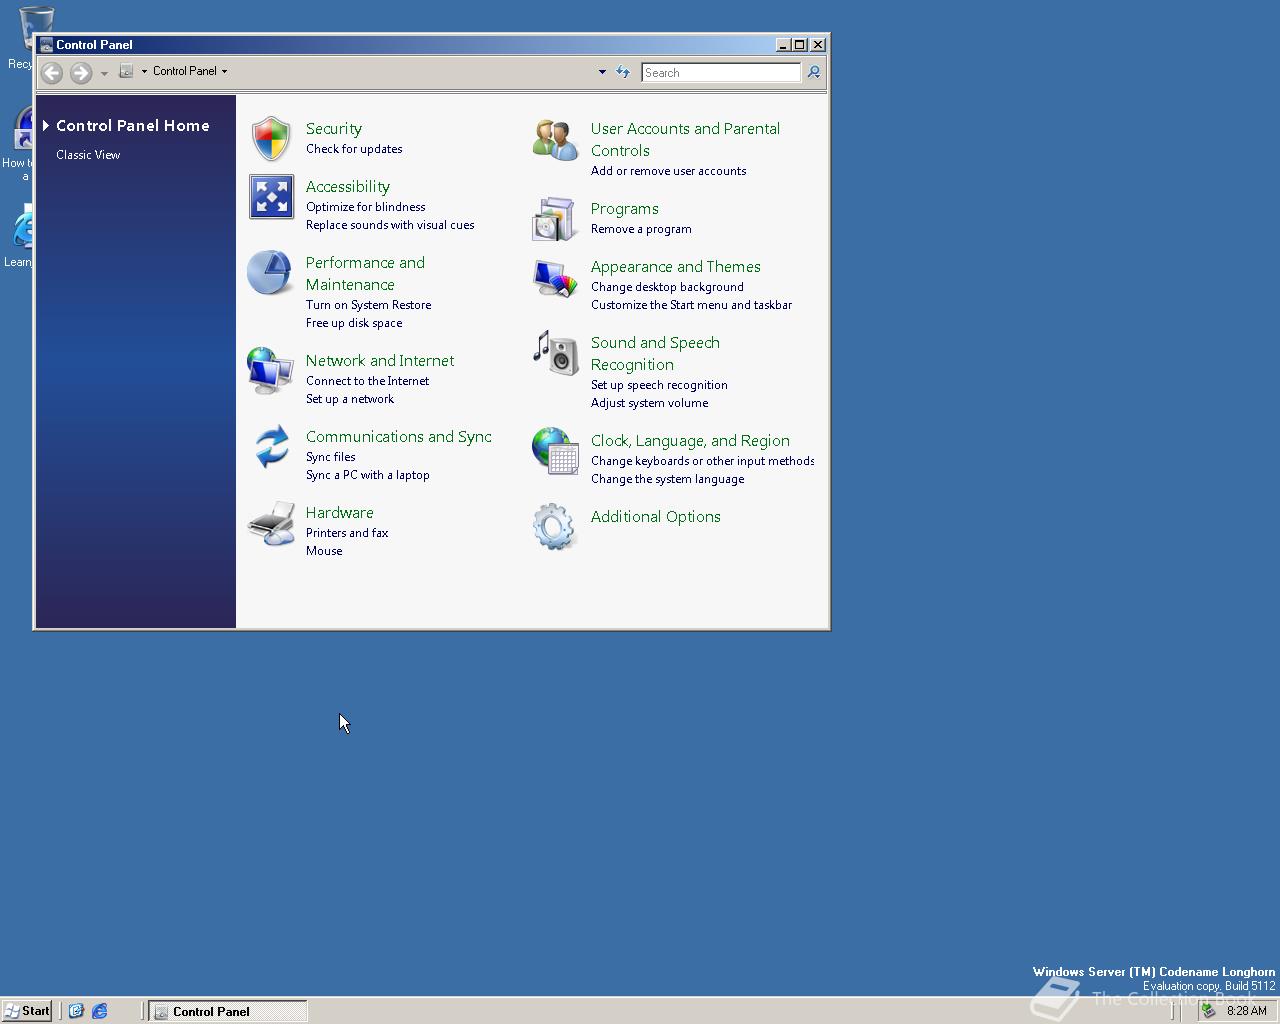Click Add or remove user accounts
The width and height of the screenshot is (1280, 1024).
point(669,171)
